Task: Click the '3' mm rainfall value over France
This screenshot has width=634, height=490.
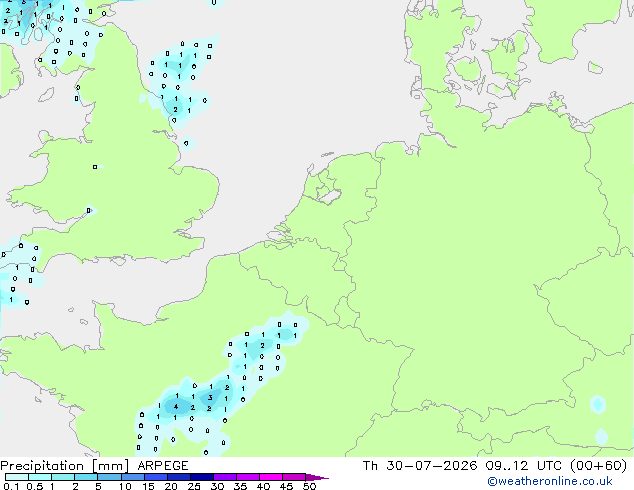Action: pyautogui.click(x=210, y=397)
